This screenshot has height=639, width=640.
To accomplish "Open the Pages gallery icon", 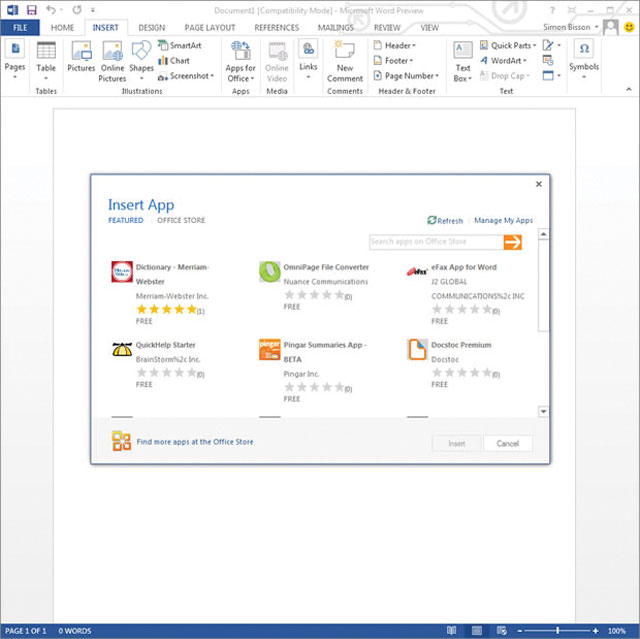I will click(x=15, y=49).
